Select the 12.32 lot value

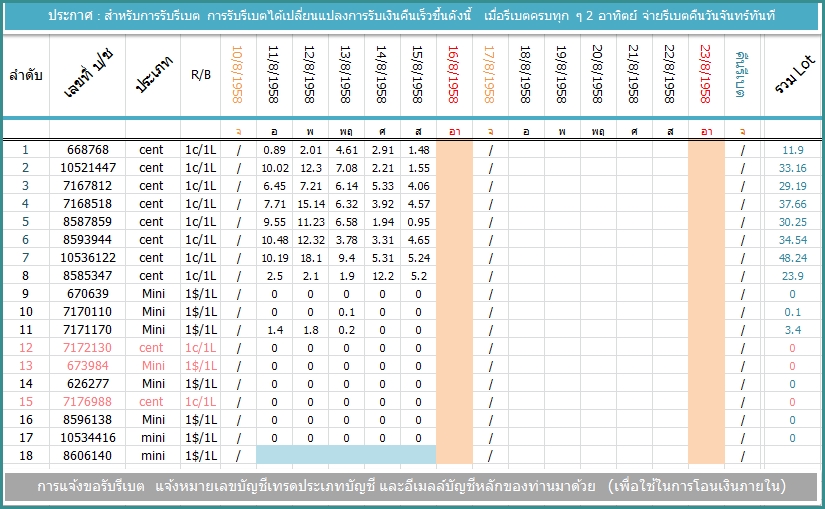coord(311,239)
